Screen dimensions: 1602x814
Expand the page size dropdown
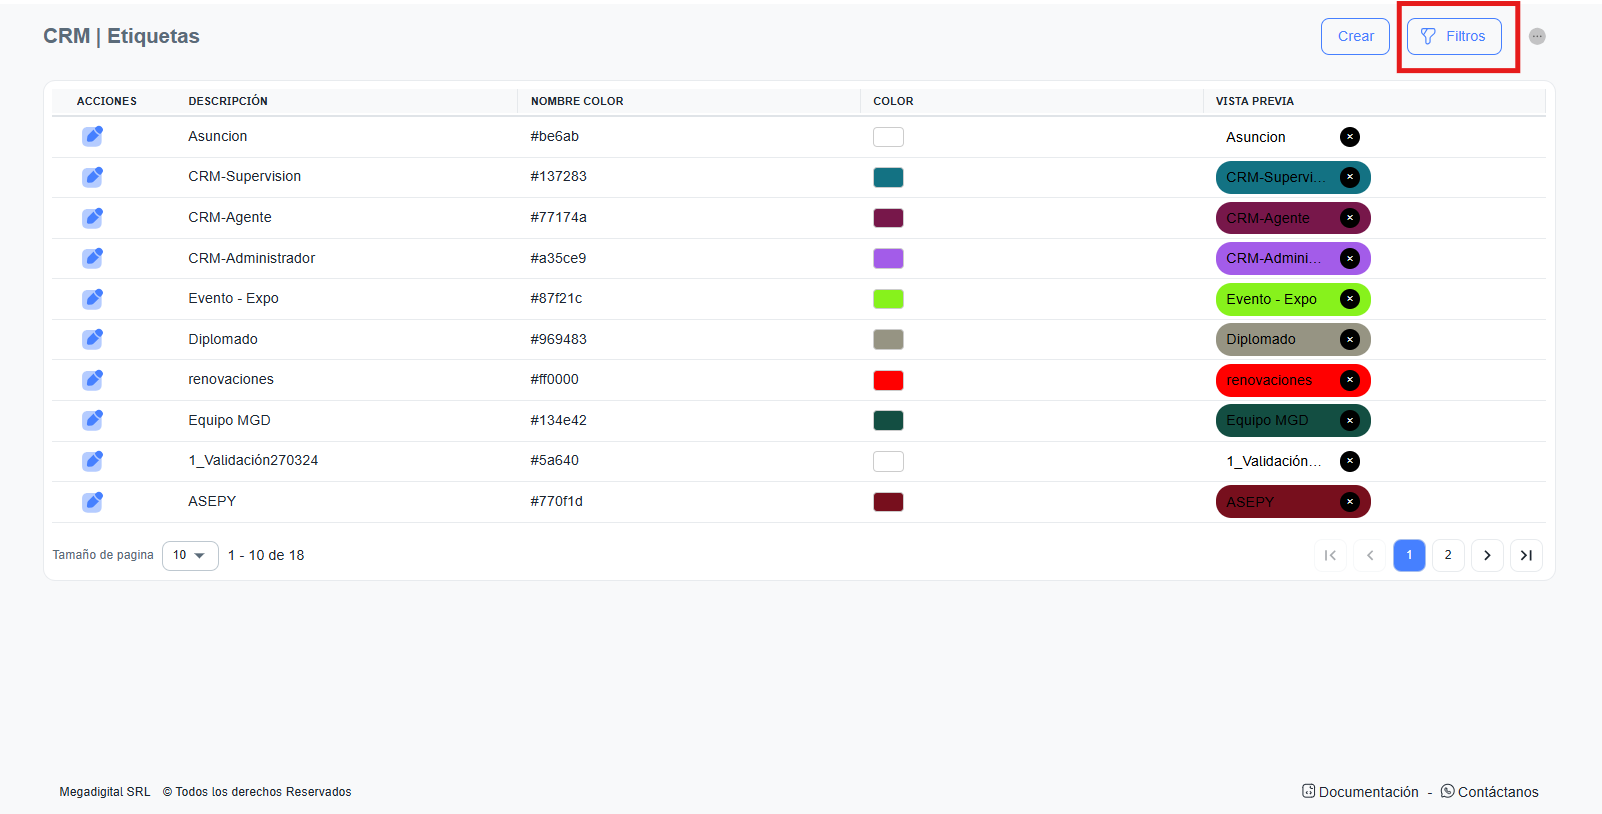[190, 555]
